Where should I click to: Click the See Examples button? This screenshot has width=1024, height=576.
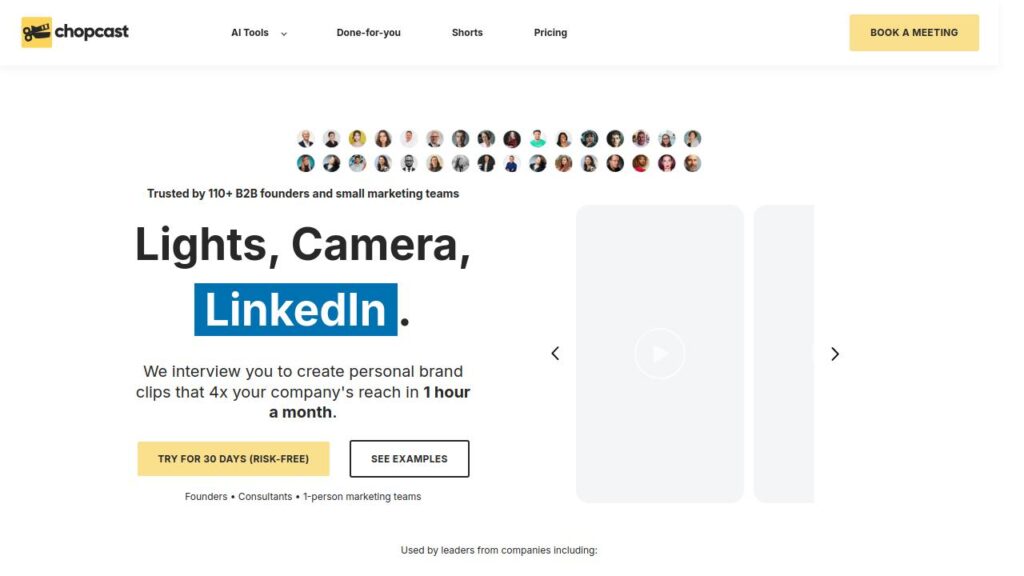pos(409,459)
